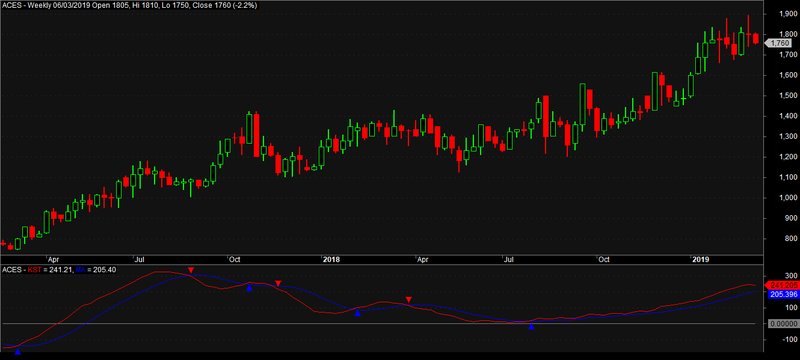800x360 pixels.
Task: Click the blue up arrow at KST pane's far-left start
Action: [x=18, y=352]
